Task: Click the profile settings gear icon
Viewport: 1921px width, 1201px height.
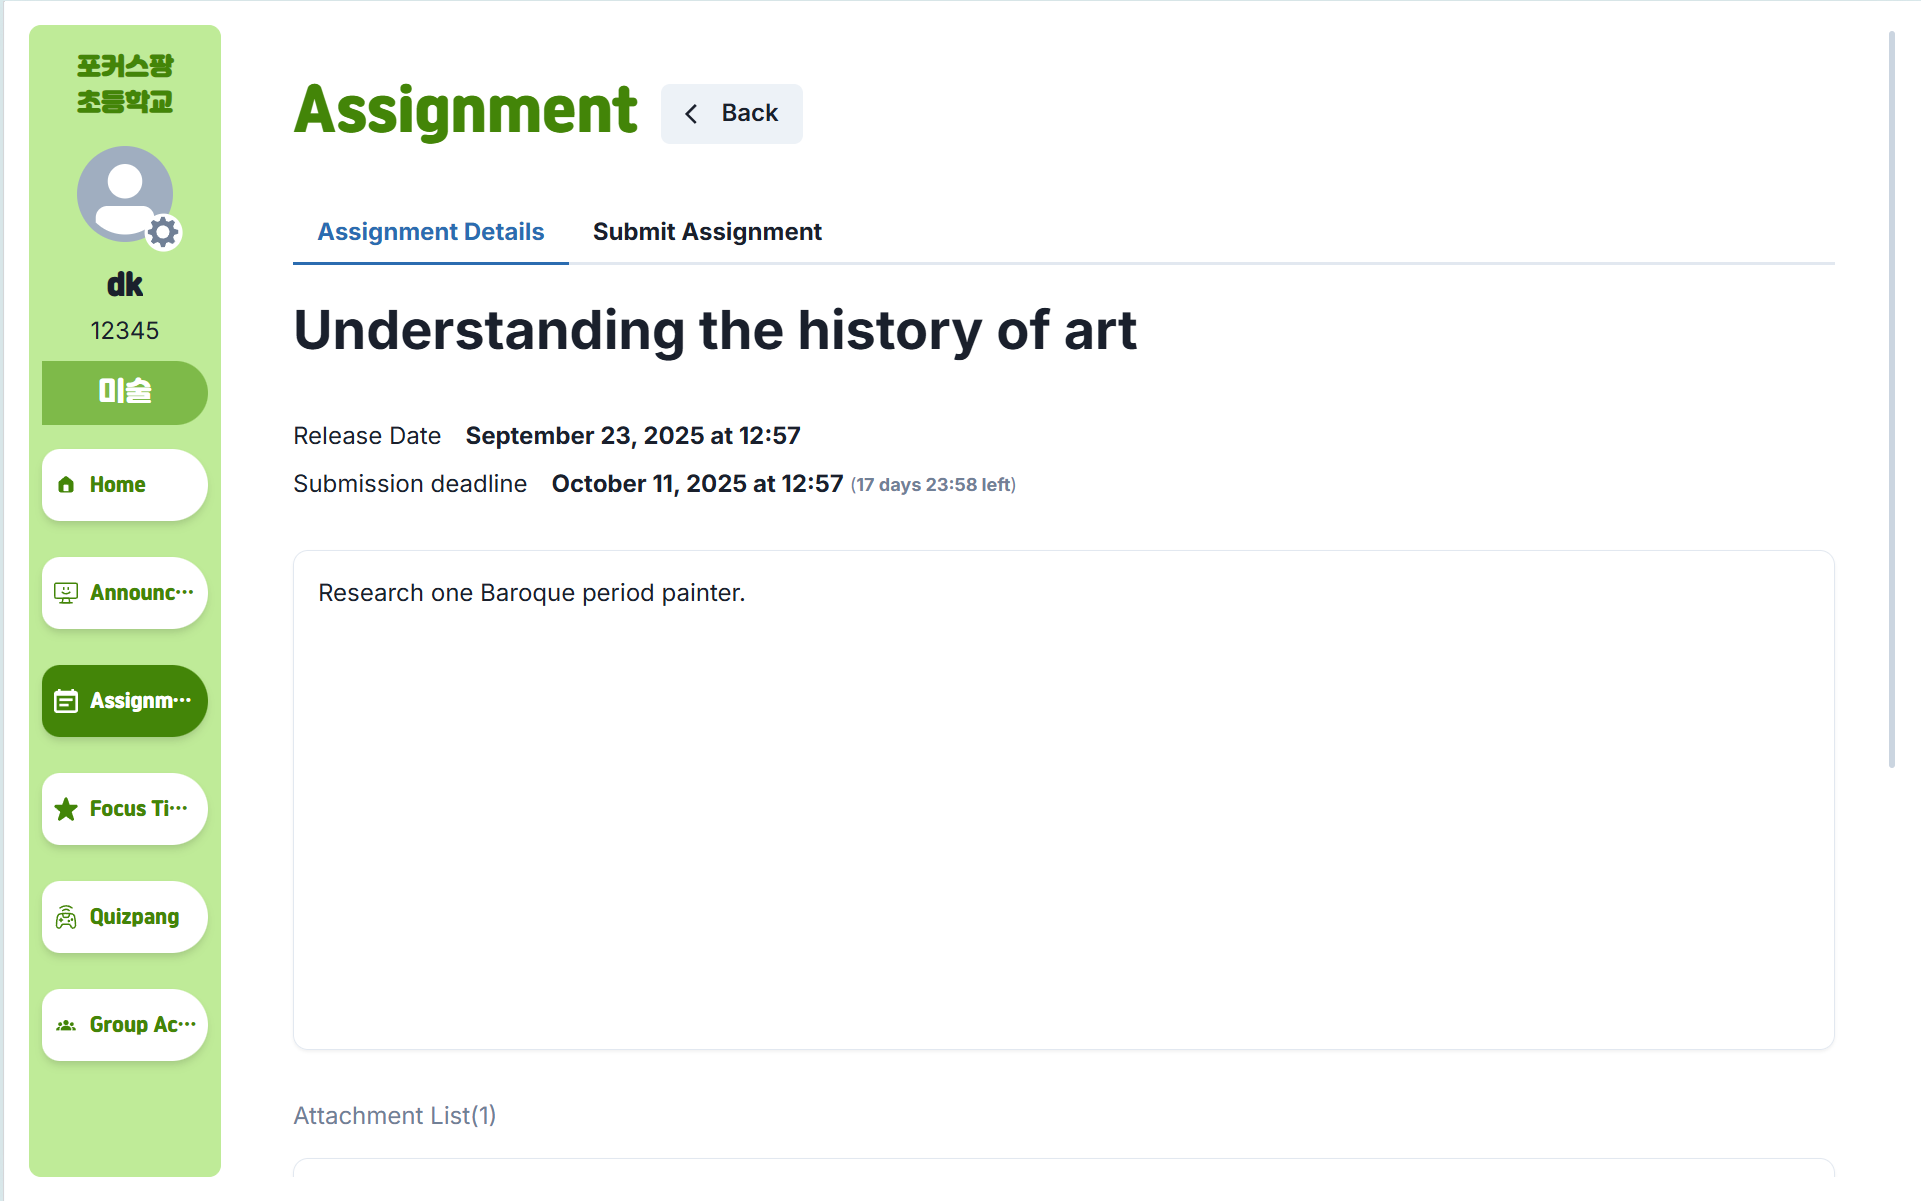Action: (163, 232)
